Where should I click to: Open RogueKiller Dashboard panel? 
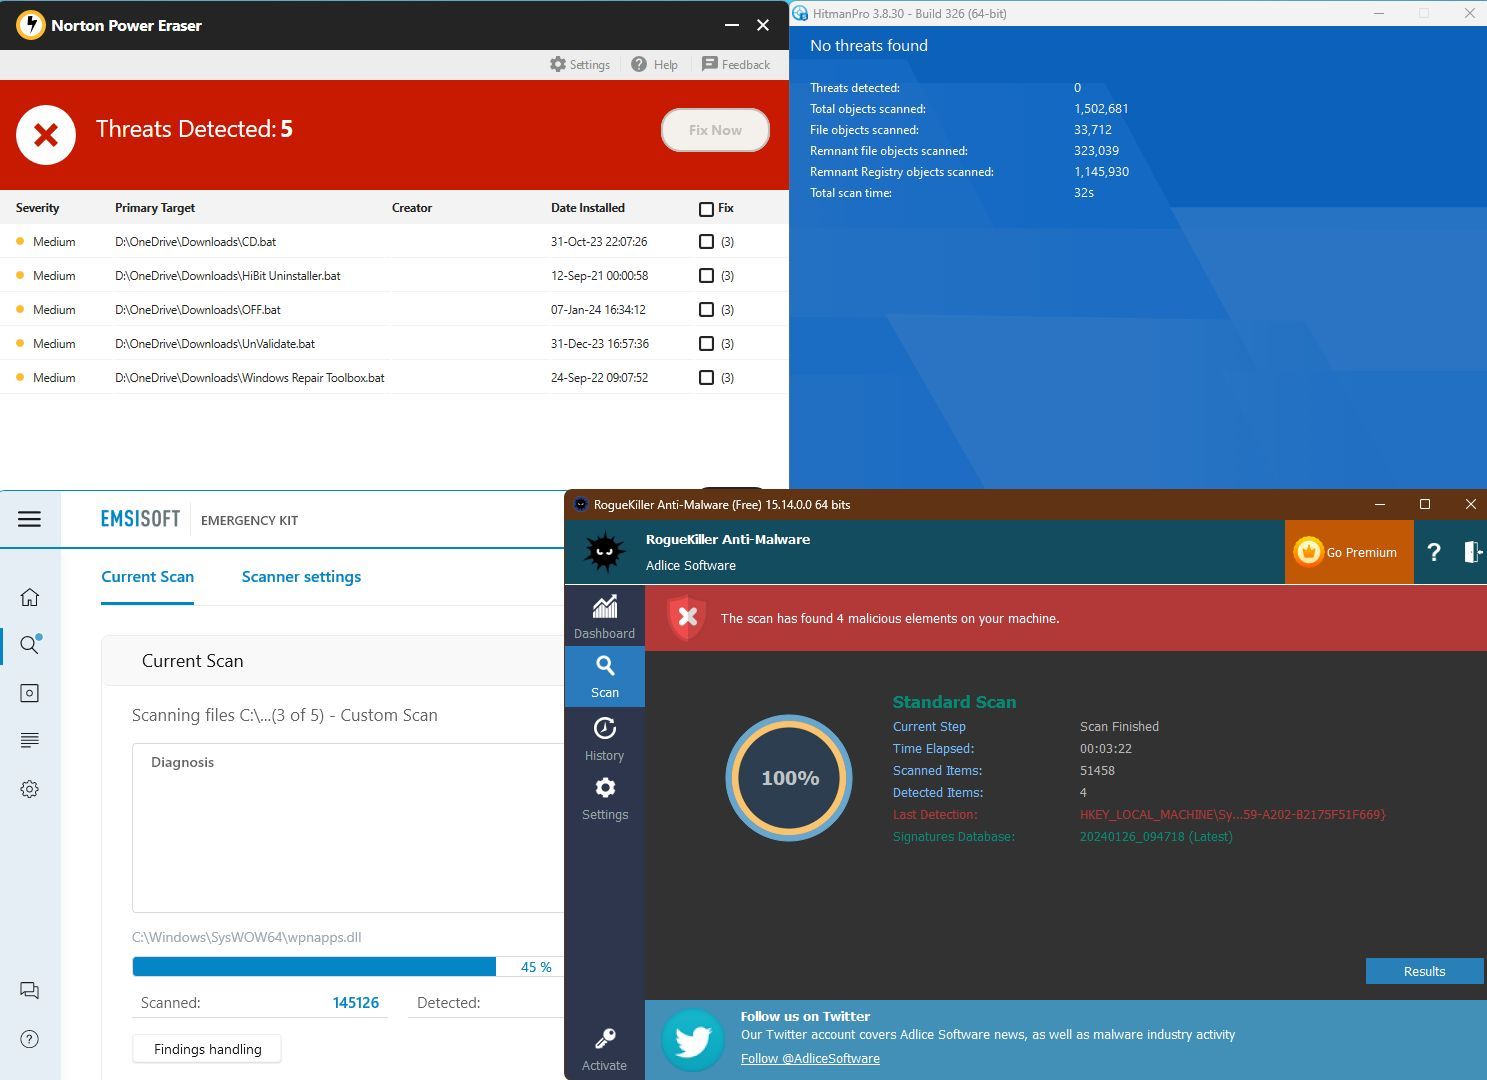tap(604, 616)
